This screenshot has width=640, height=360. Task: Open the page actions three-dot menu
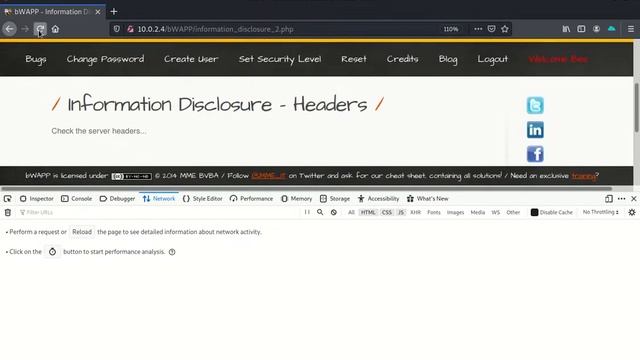(478, 29)
